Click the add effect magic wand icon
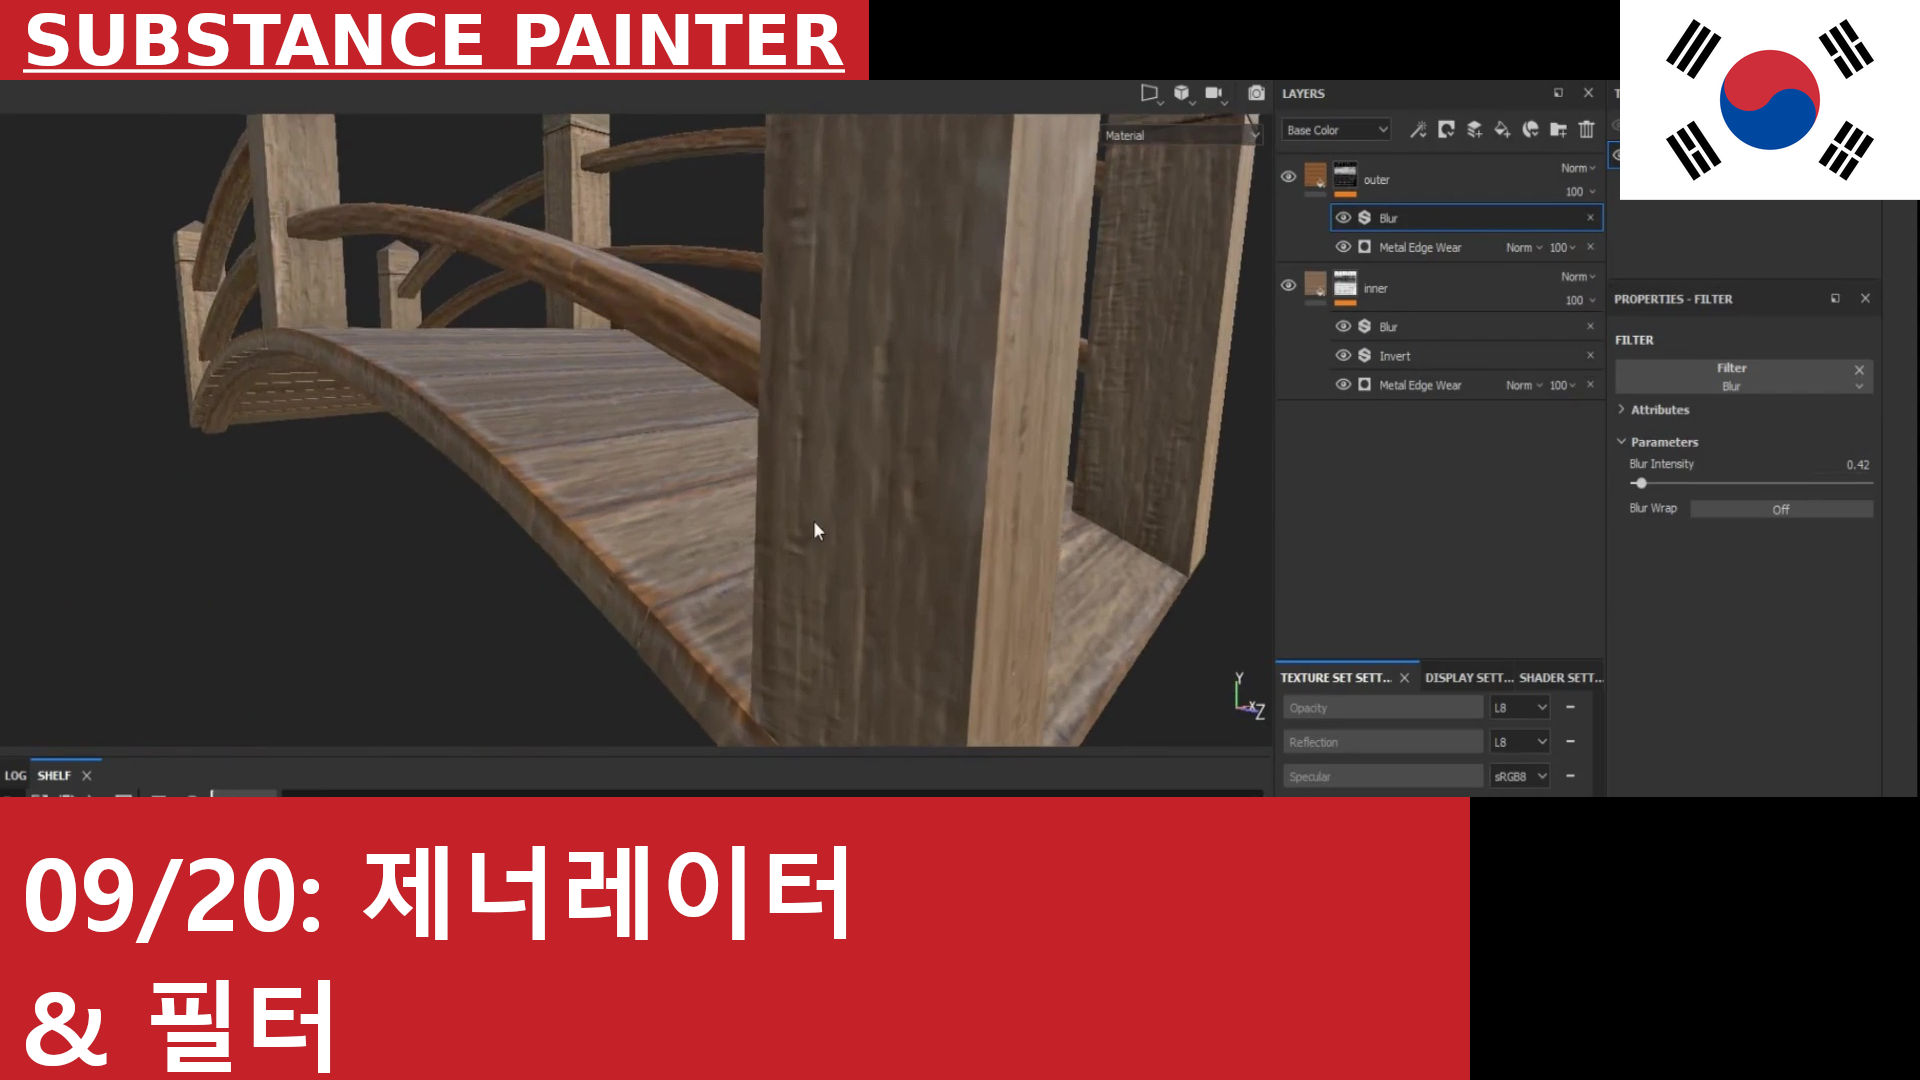Screen dimensions: 1920x1080 coord(1418,129)
